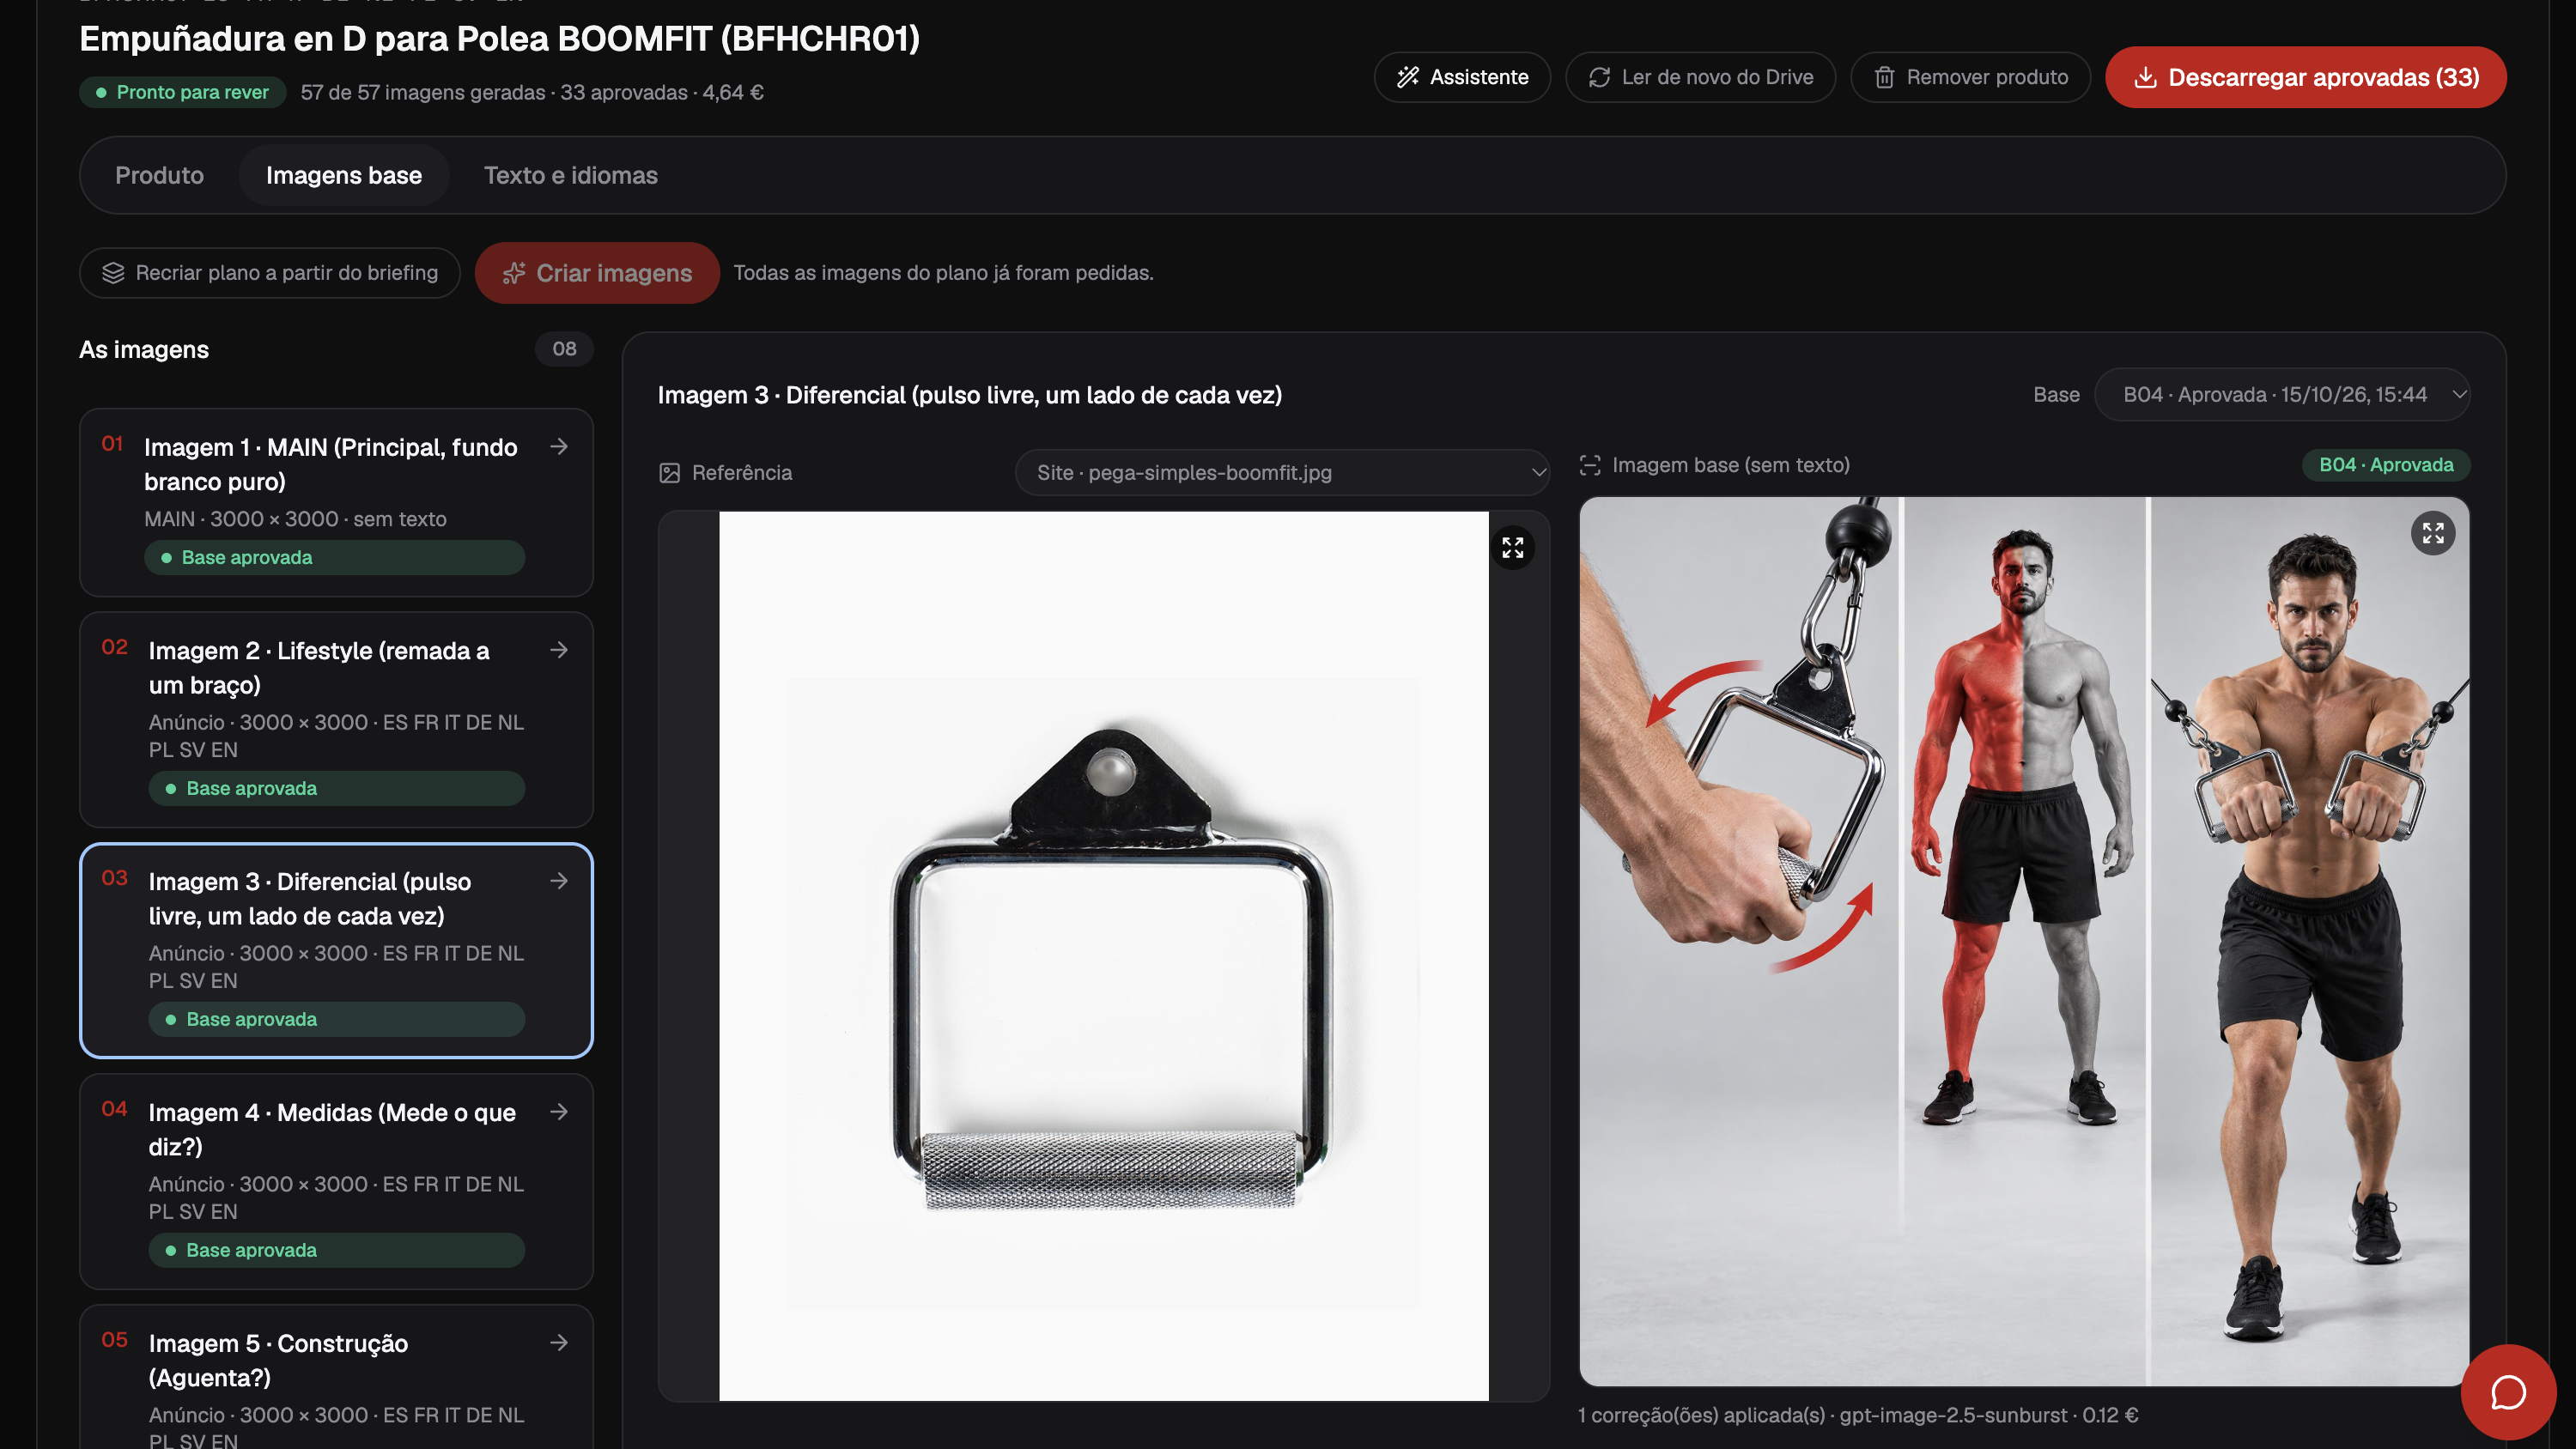Click the 57 de 57 imagens geradas summary
This screenshot has width=2576, height=1449.
[x=532, y=92]
